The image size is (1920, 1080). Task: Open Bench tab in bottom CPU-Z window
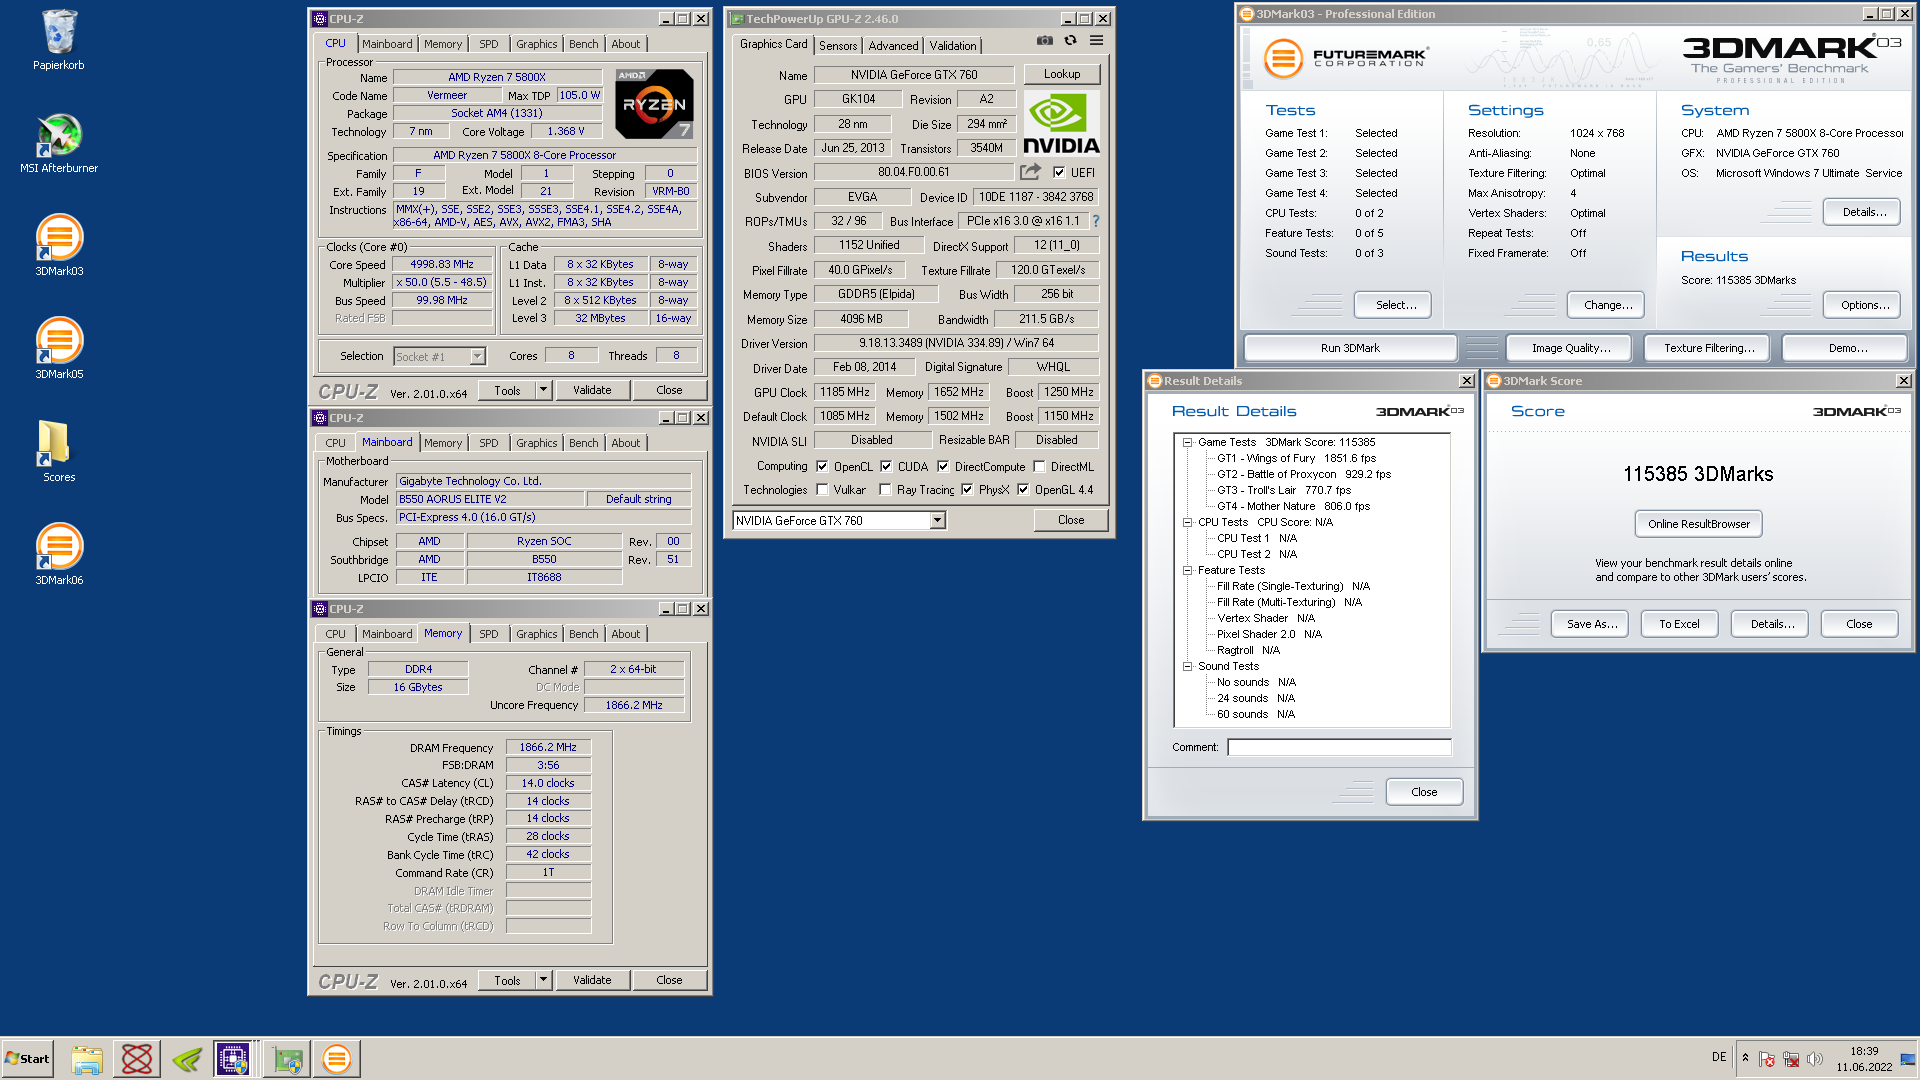coord(583,634)
